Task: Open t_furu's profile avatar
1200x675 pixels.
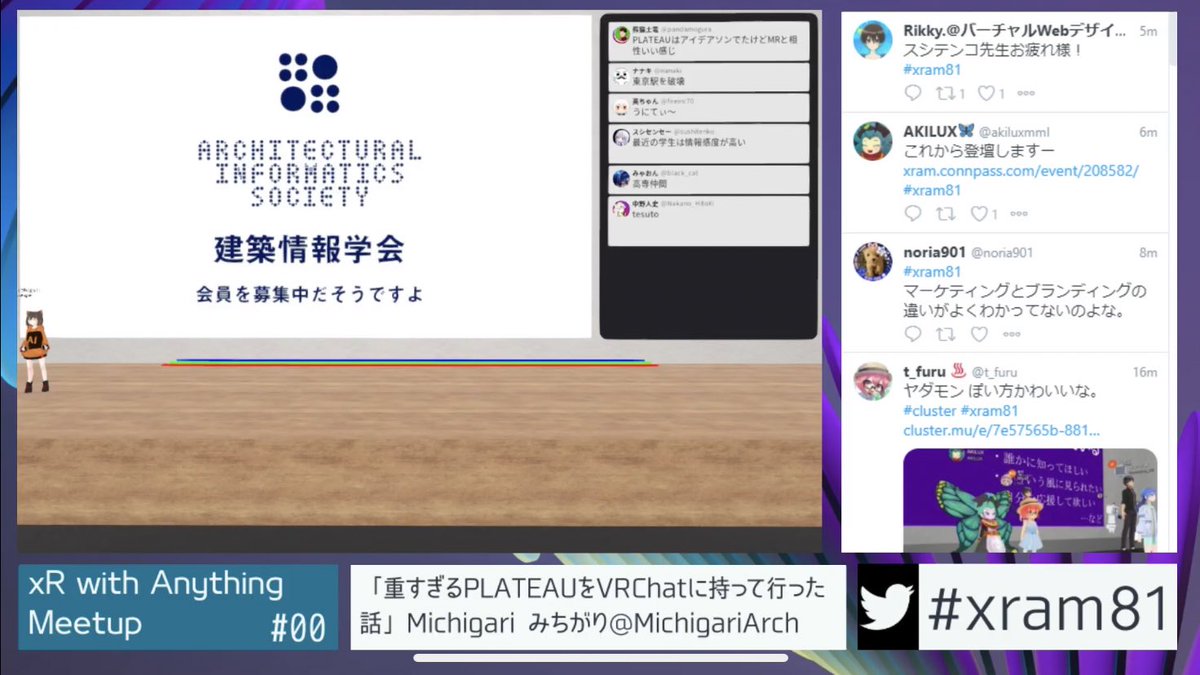Action: pyautogui.click(x=872, y=381)
